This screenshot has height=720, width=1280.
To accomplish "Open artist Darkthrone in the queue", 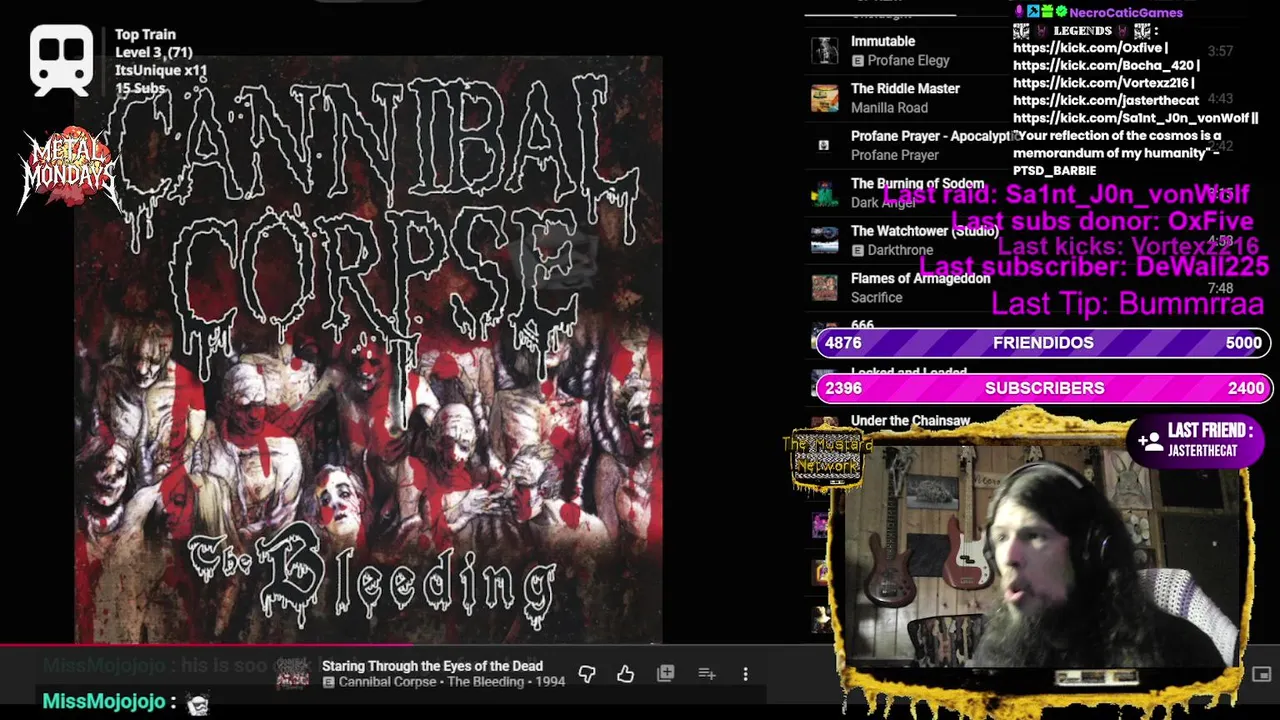I will click(900, 250).
